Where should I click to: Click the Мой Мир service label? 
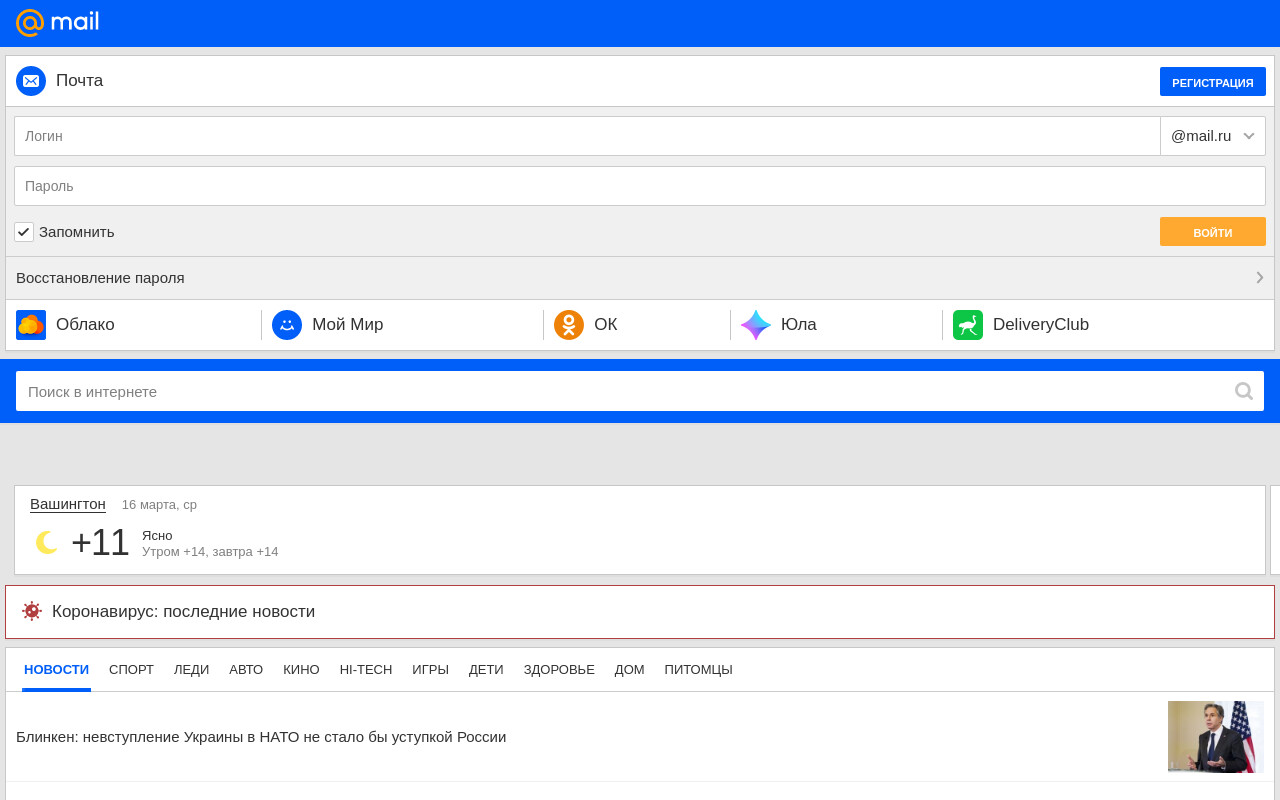pos(348,325)
